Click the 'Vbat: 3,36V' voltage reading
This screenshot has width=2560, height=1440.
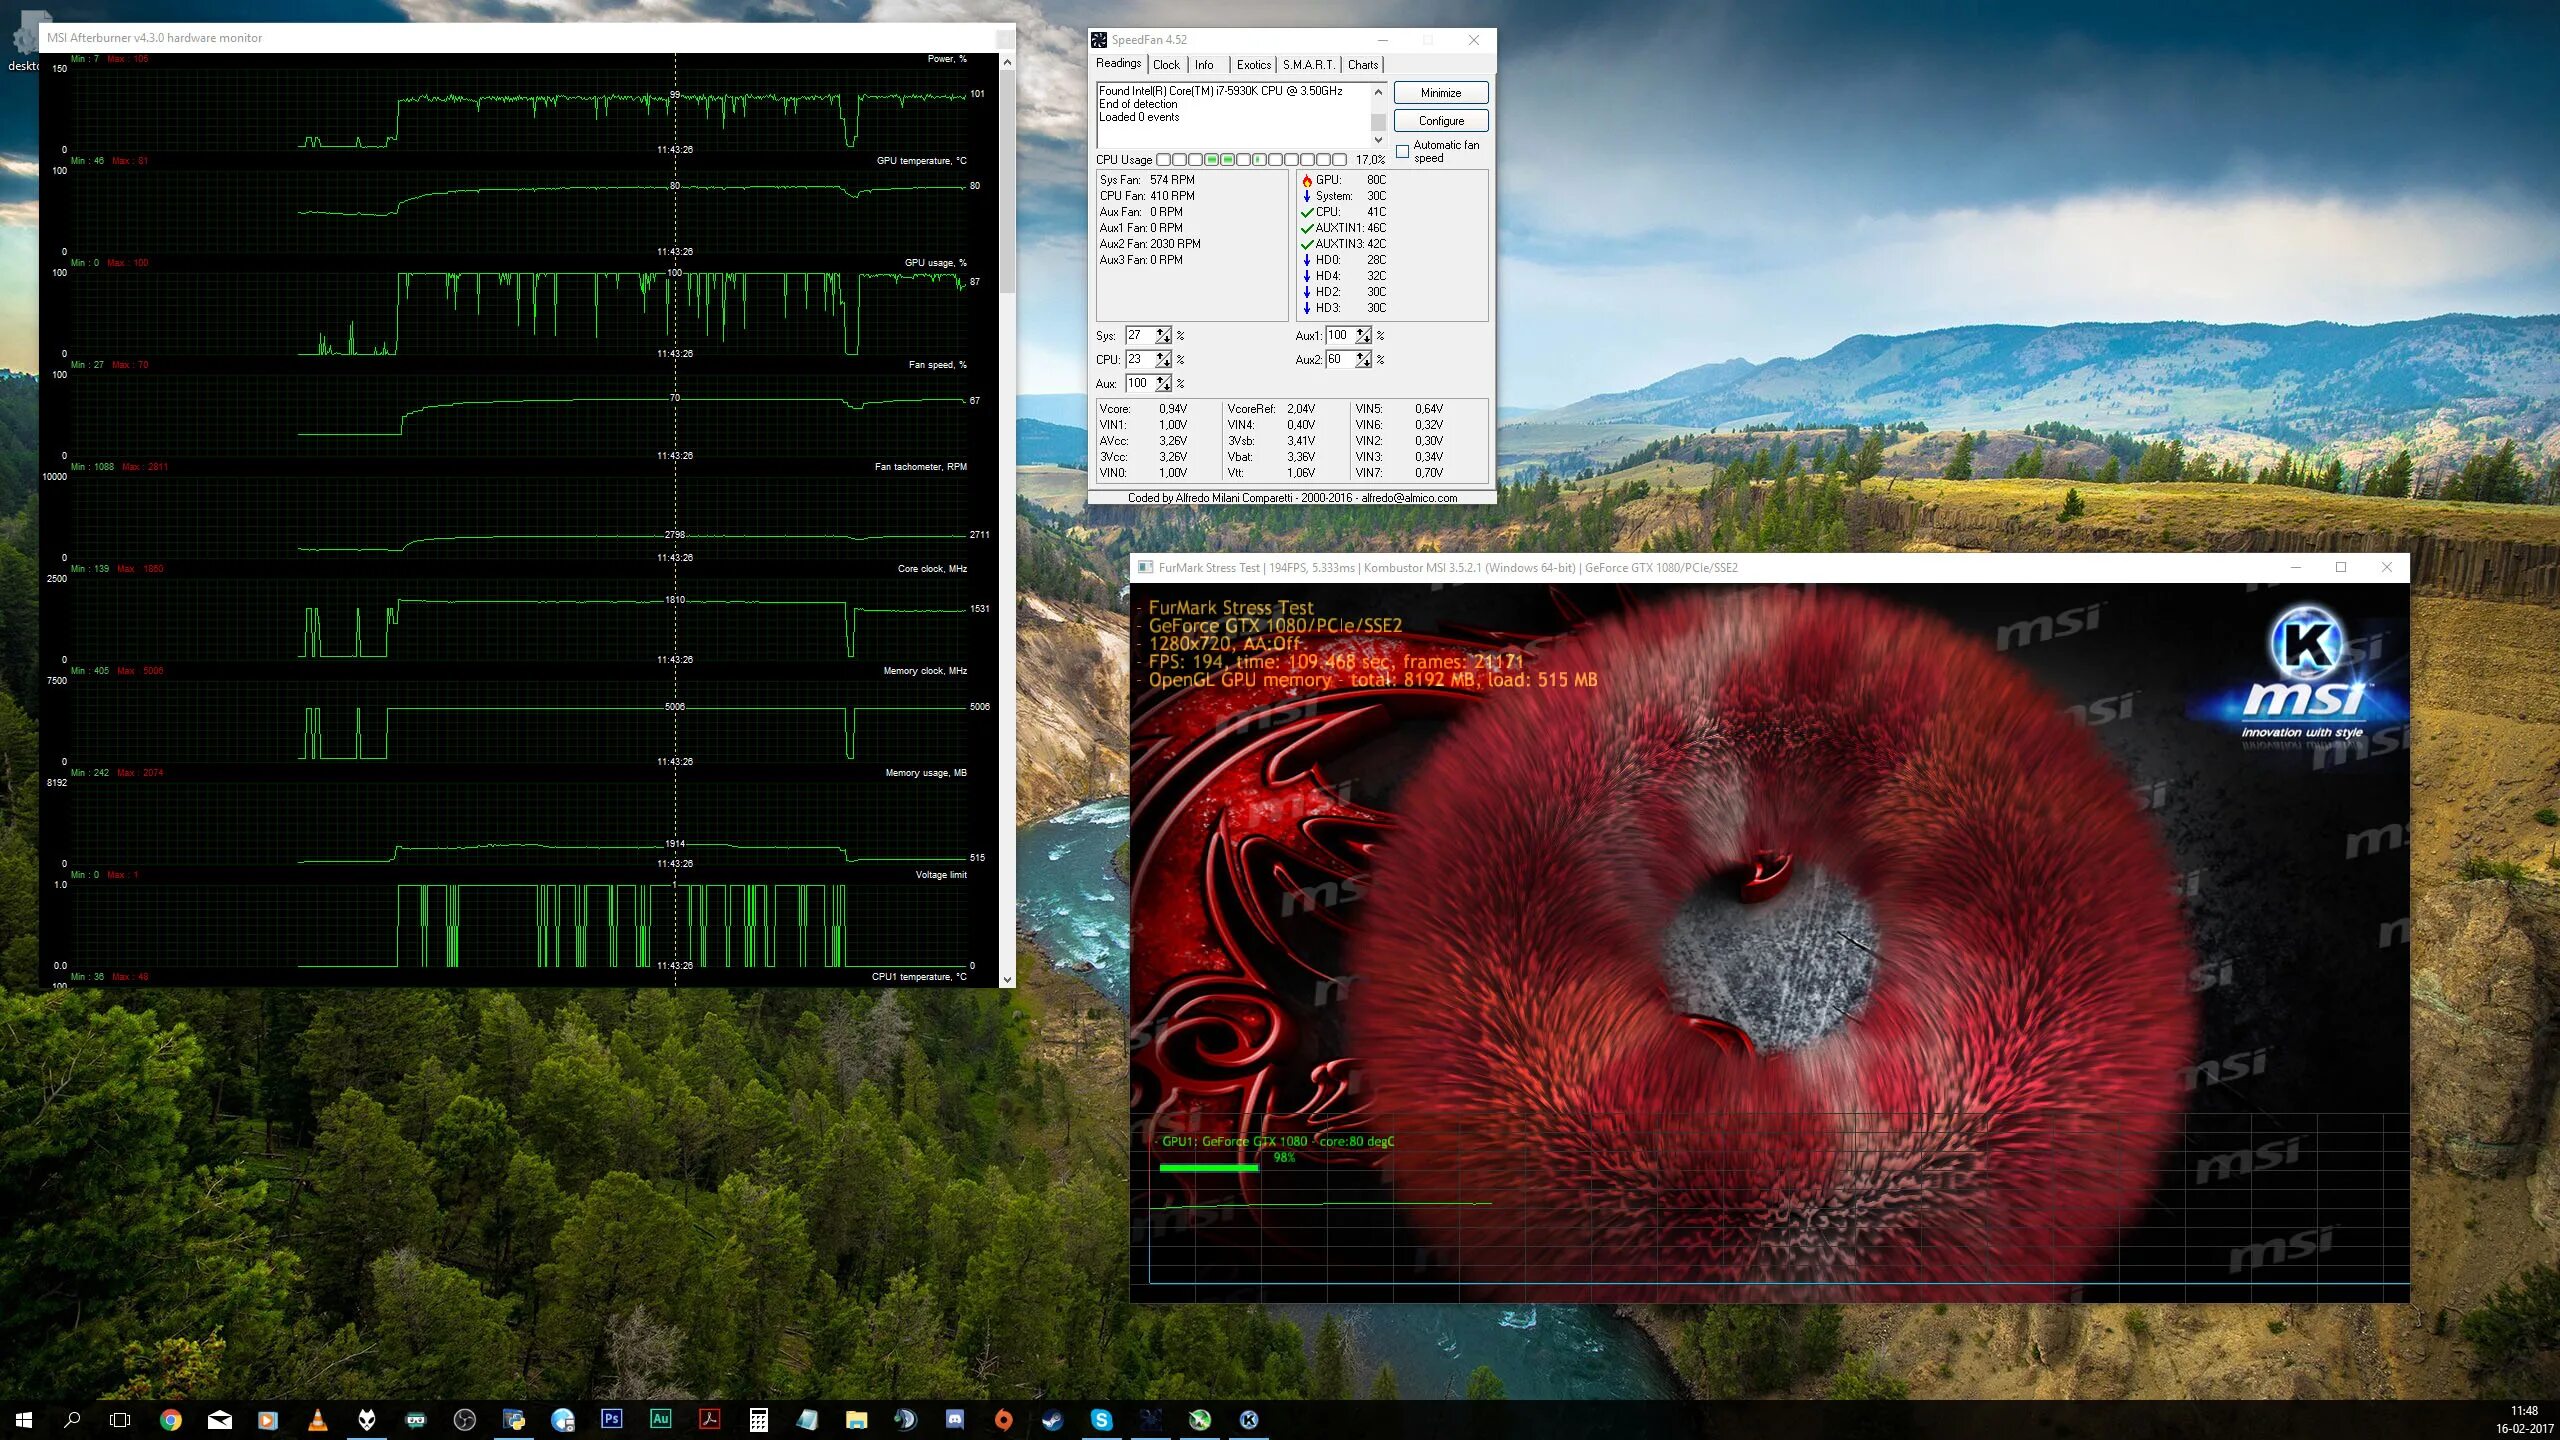[1271, 457]
